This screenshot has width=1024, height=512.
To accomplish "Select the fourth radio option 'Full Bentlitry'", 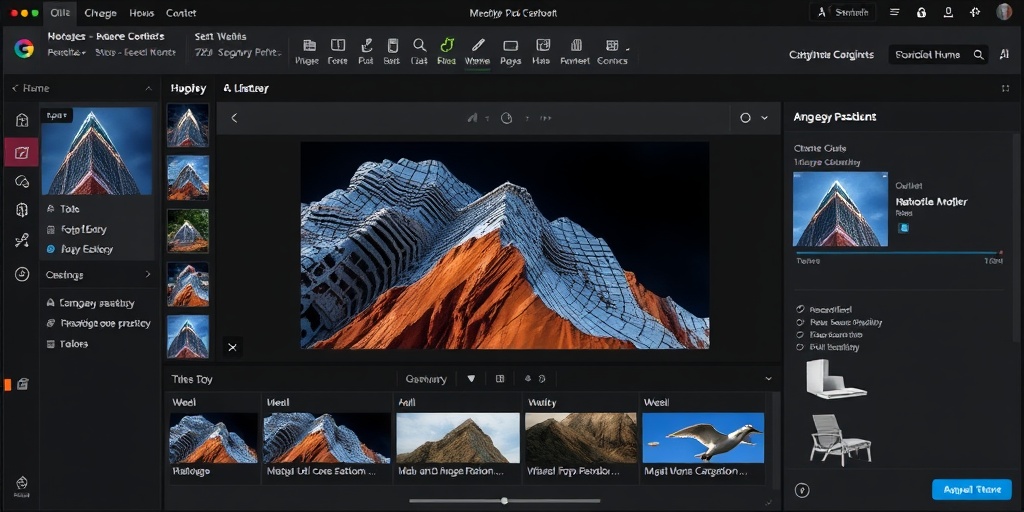I will tap(800, 347).
